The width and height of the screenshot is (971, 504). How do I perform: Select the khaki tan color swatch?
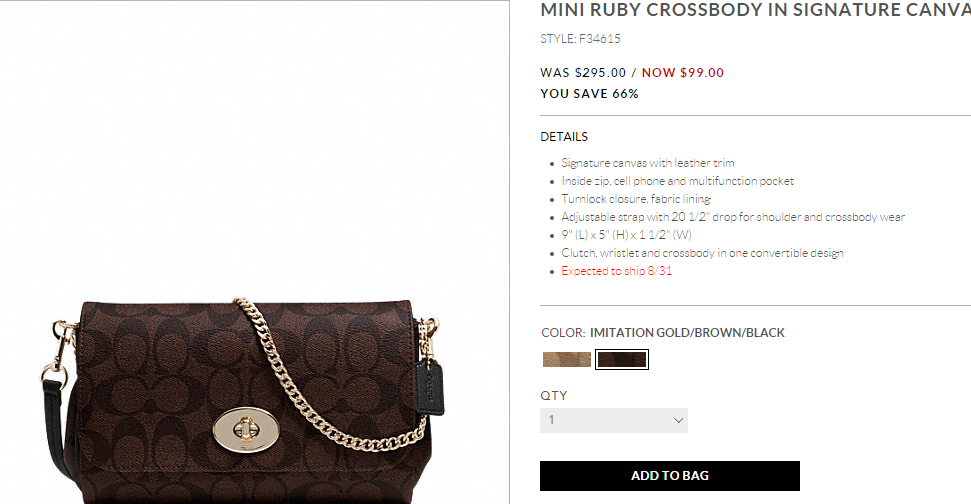(567, 359)
